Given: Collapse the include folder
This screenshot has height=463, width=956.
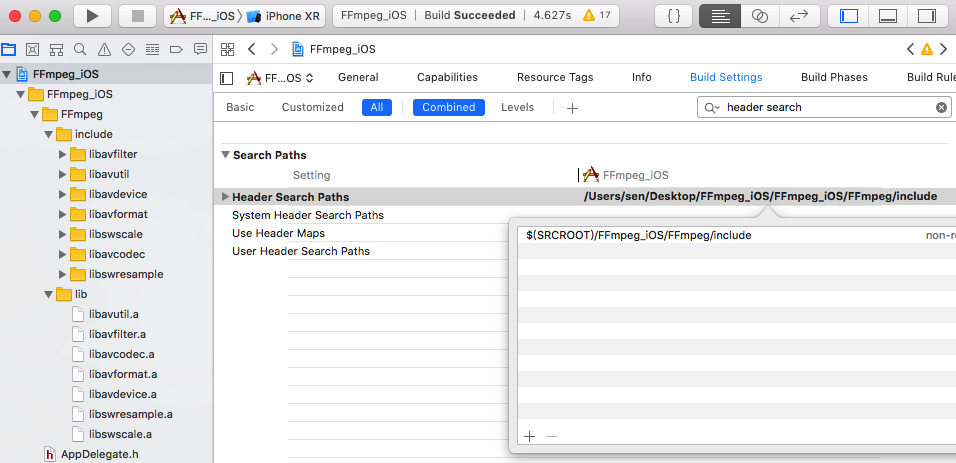Looking at the screenshot, I should coord(48,134).
